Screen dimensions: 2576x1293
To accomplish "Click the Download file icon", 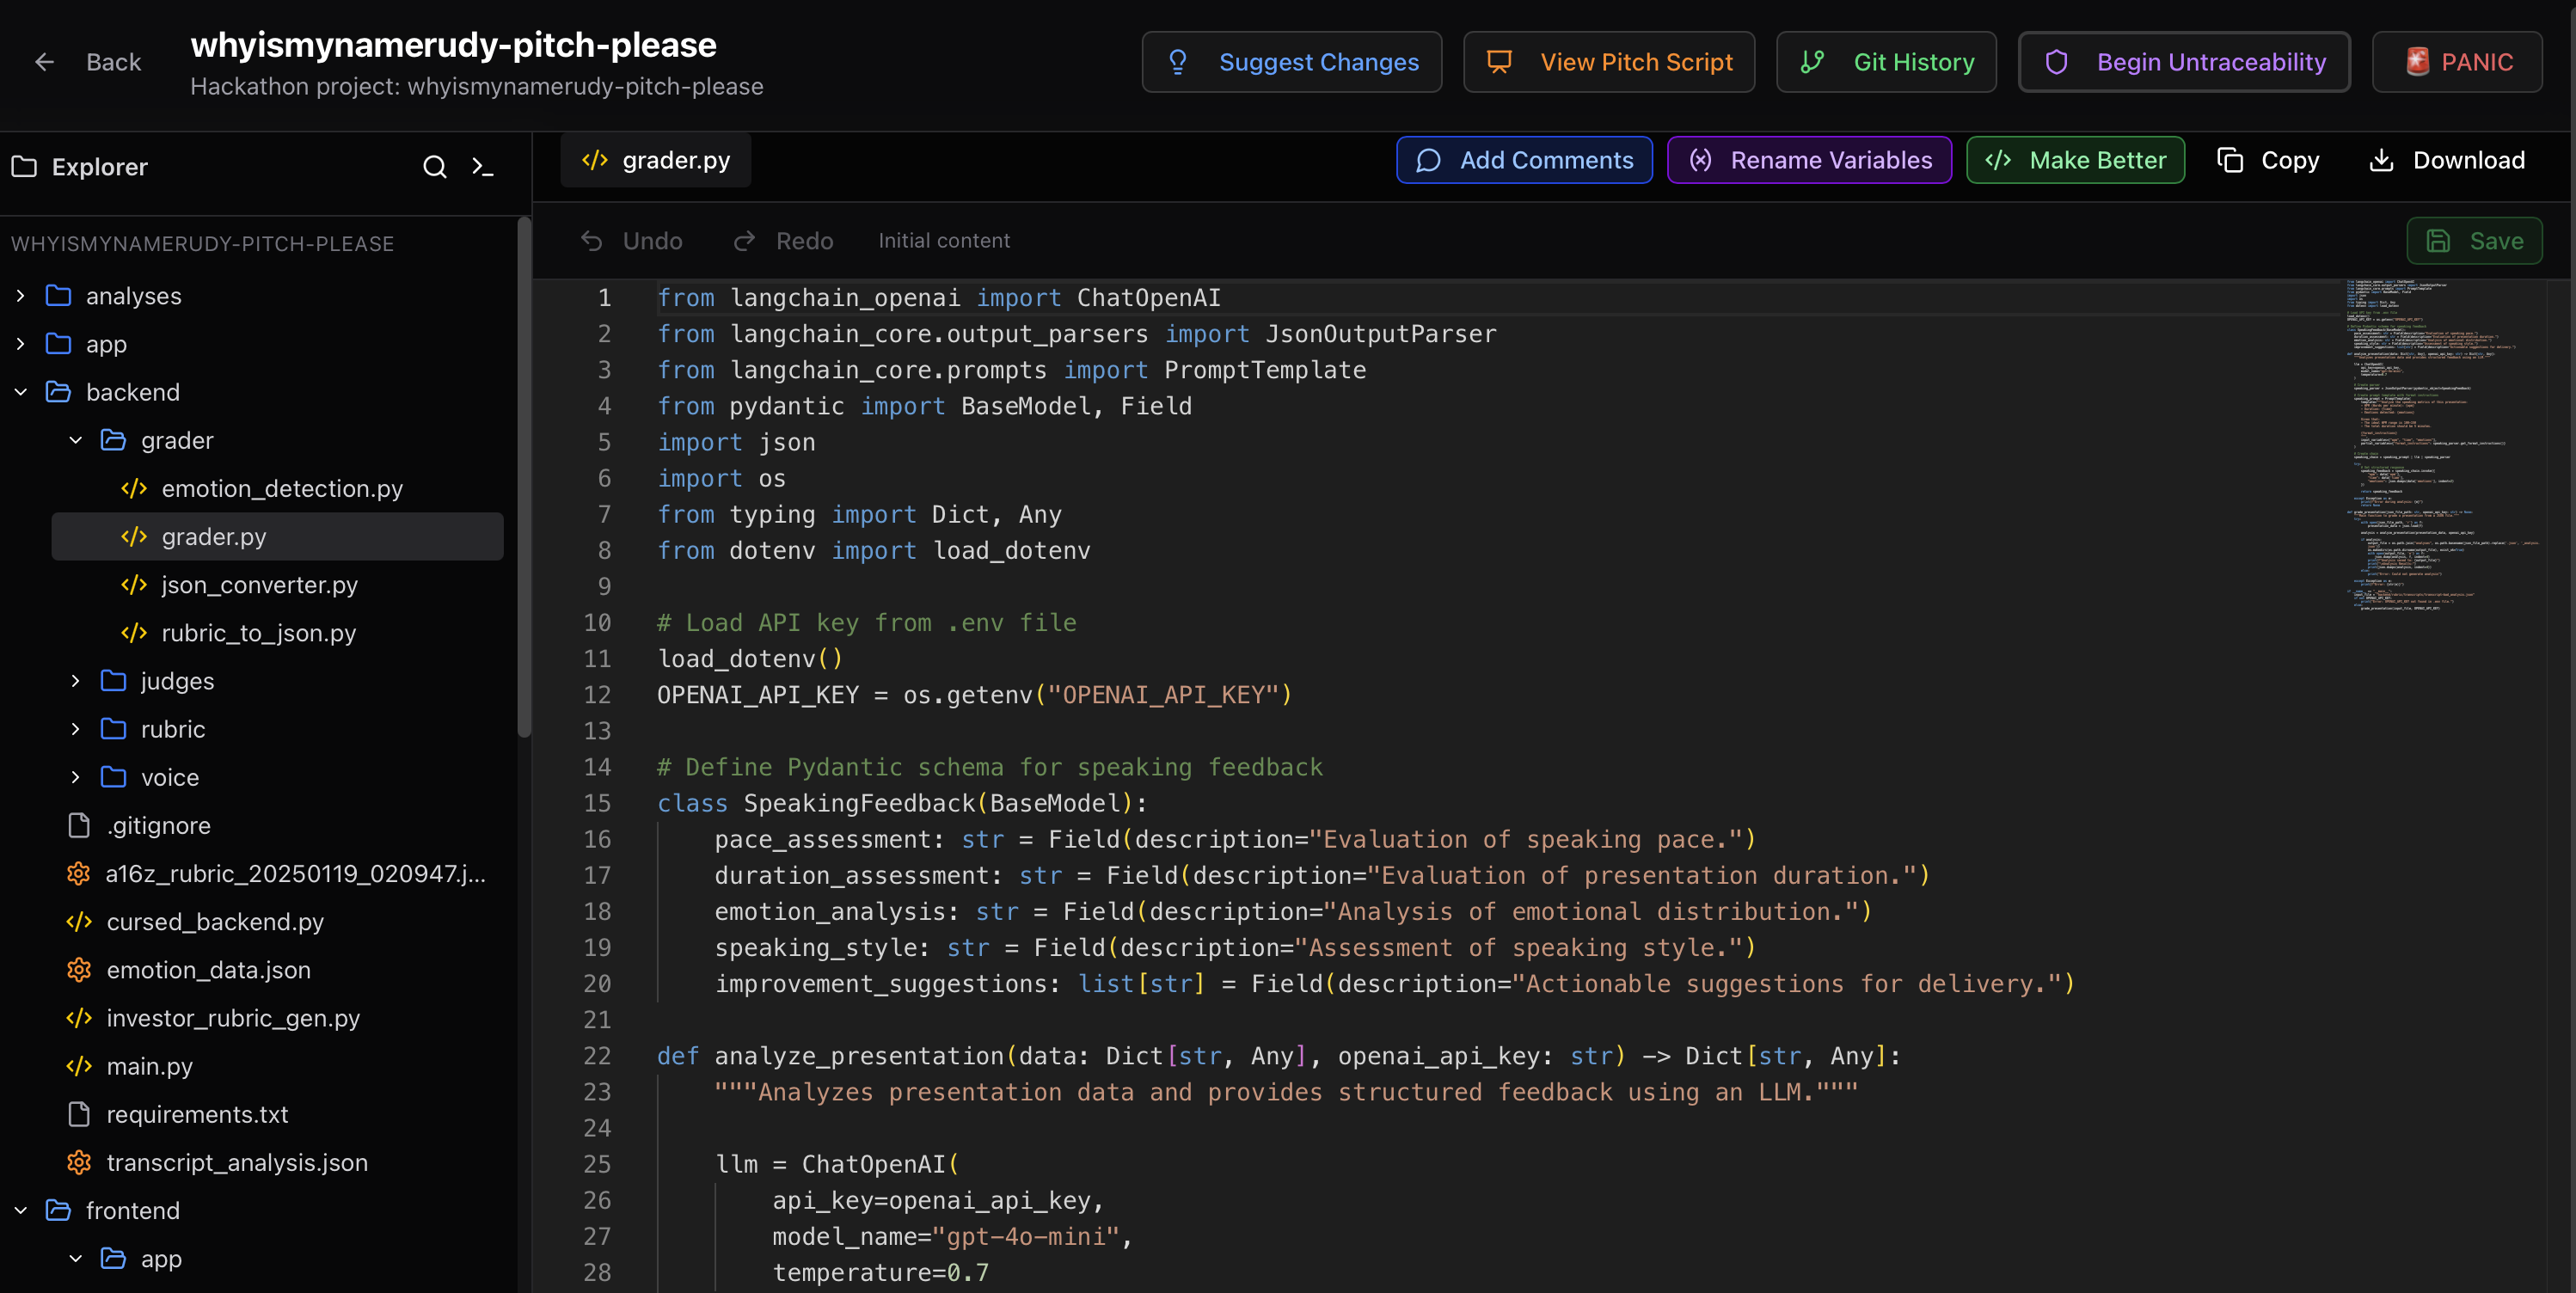I will (2382, 160).
